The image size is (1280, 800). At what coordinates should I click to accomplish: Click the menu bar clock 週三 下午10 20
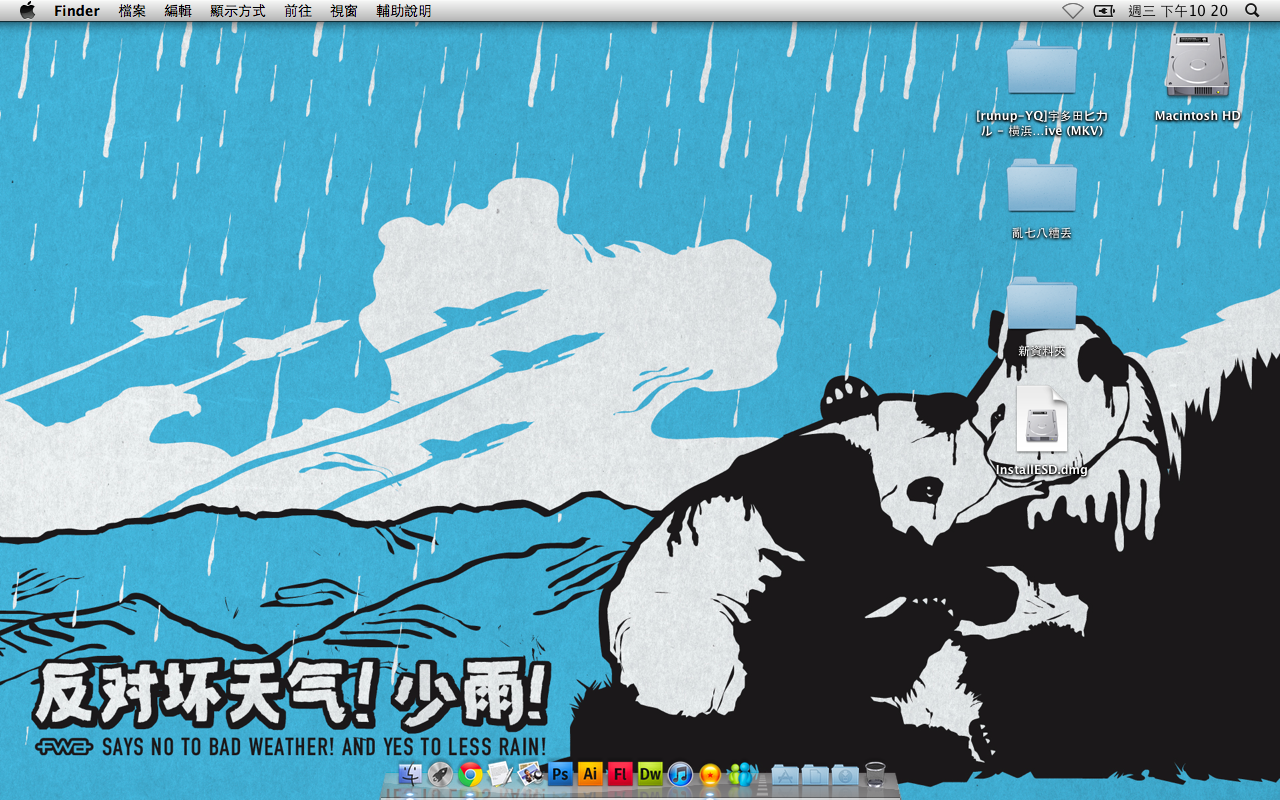tap(1178, 11)
